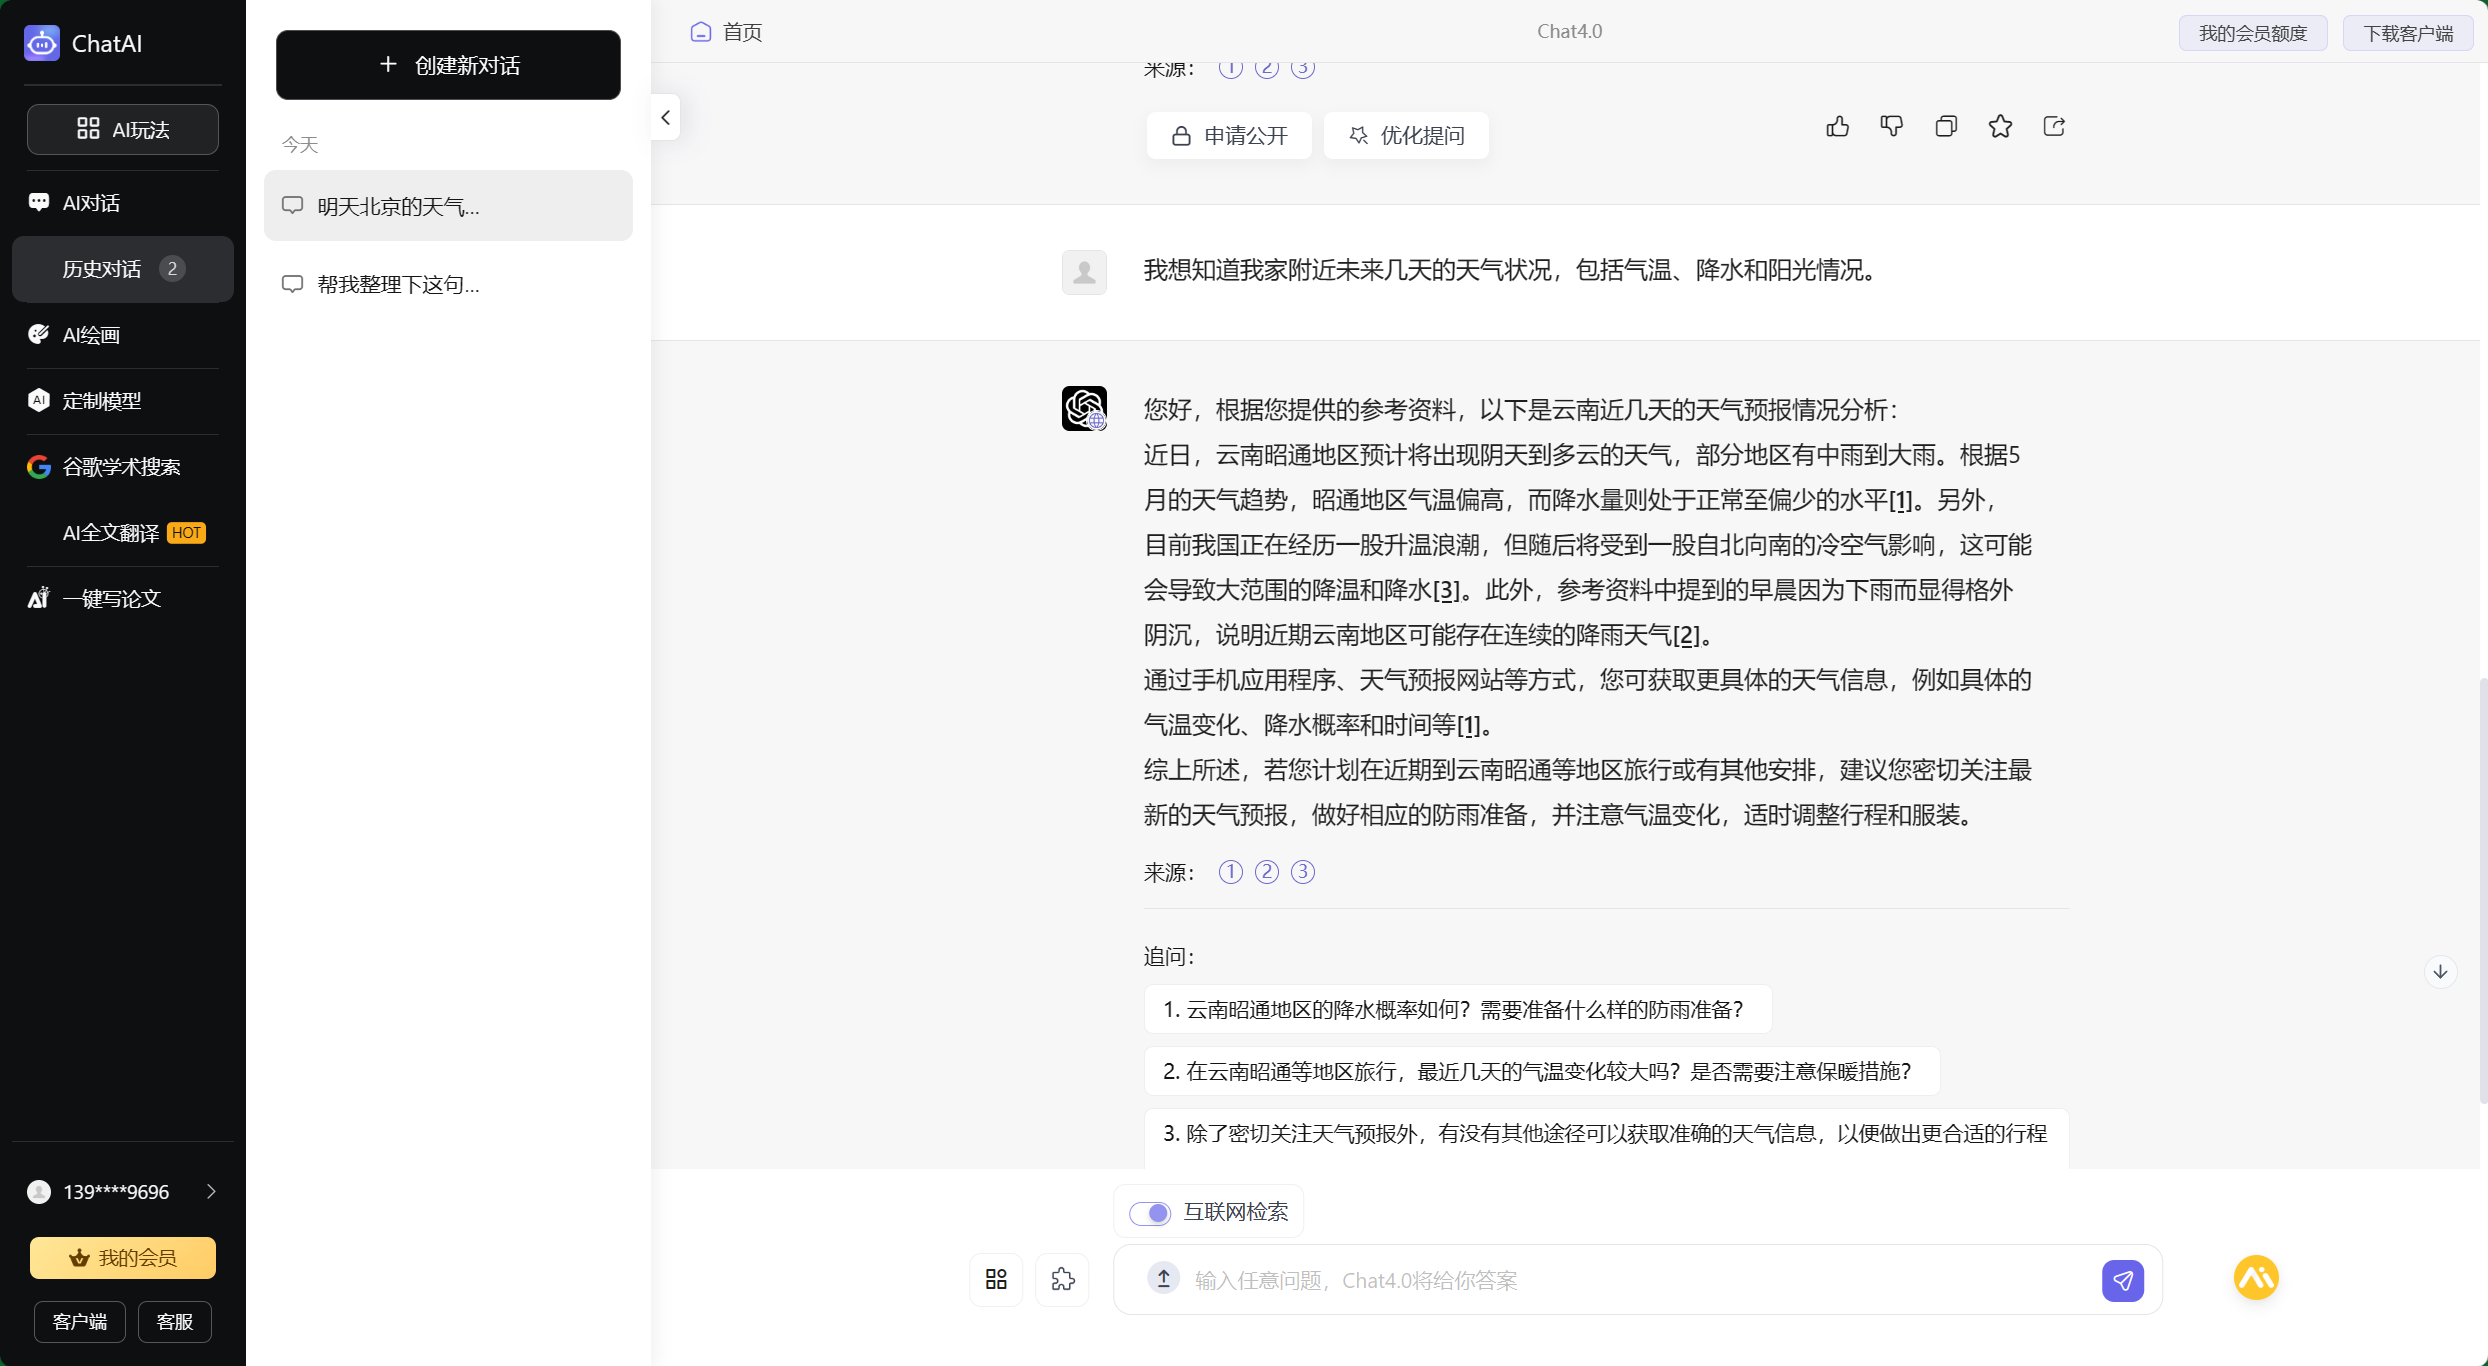2488x1366 pixels.
Task: Star the weather forecast response
Action: coord(2000,126)
